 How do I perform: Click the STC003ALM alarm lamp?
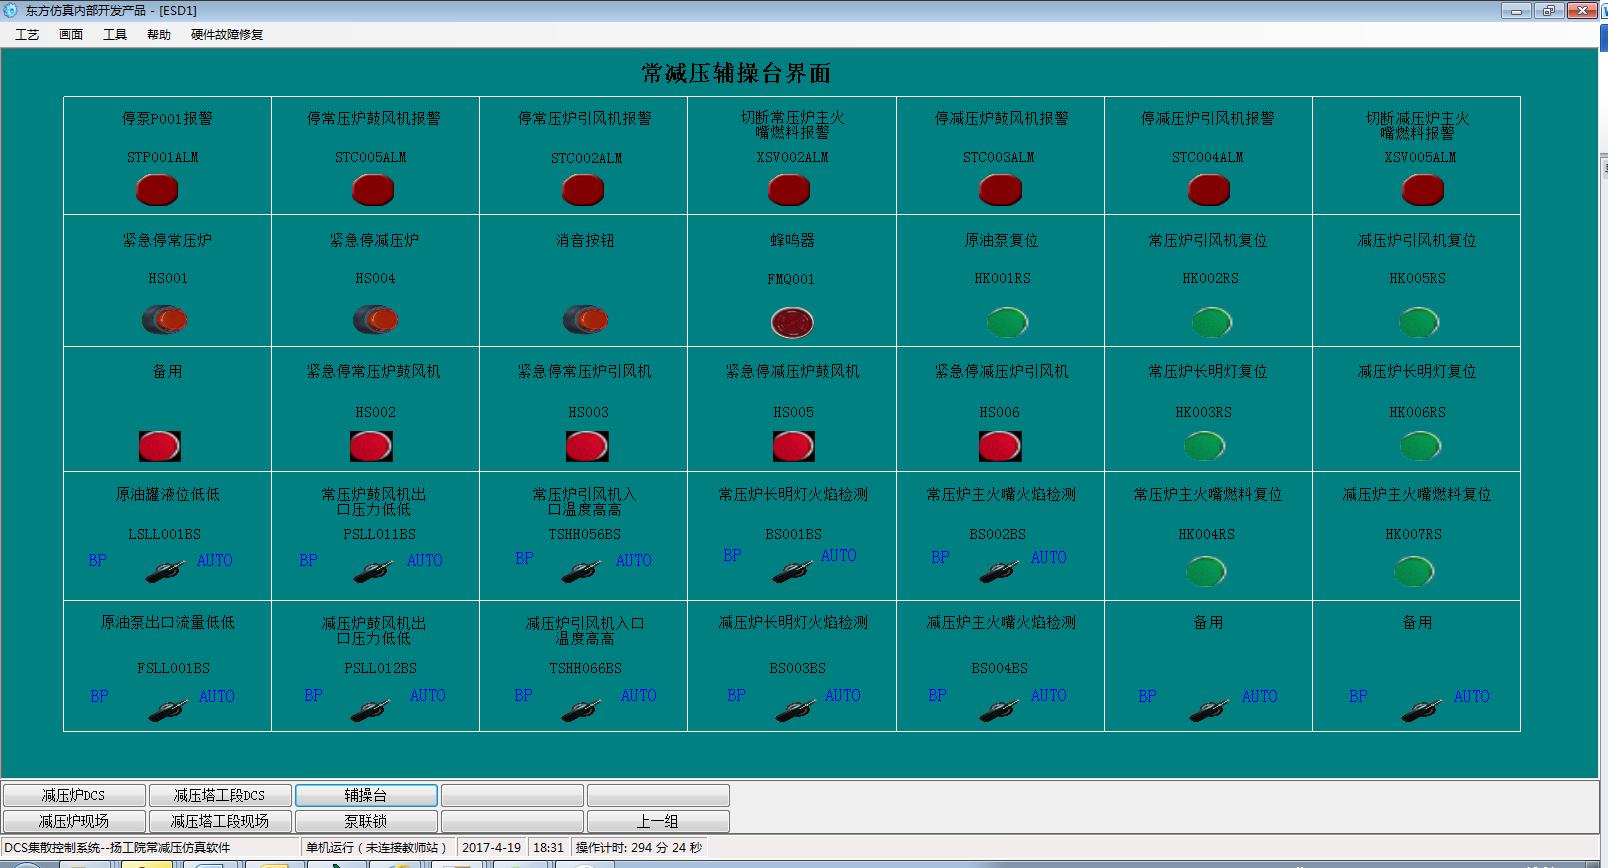coord(1000,189)
